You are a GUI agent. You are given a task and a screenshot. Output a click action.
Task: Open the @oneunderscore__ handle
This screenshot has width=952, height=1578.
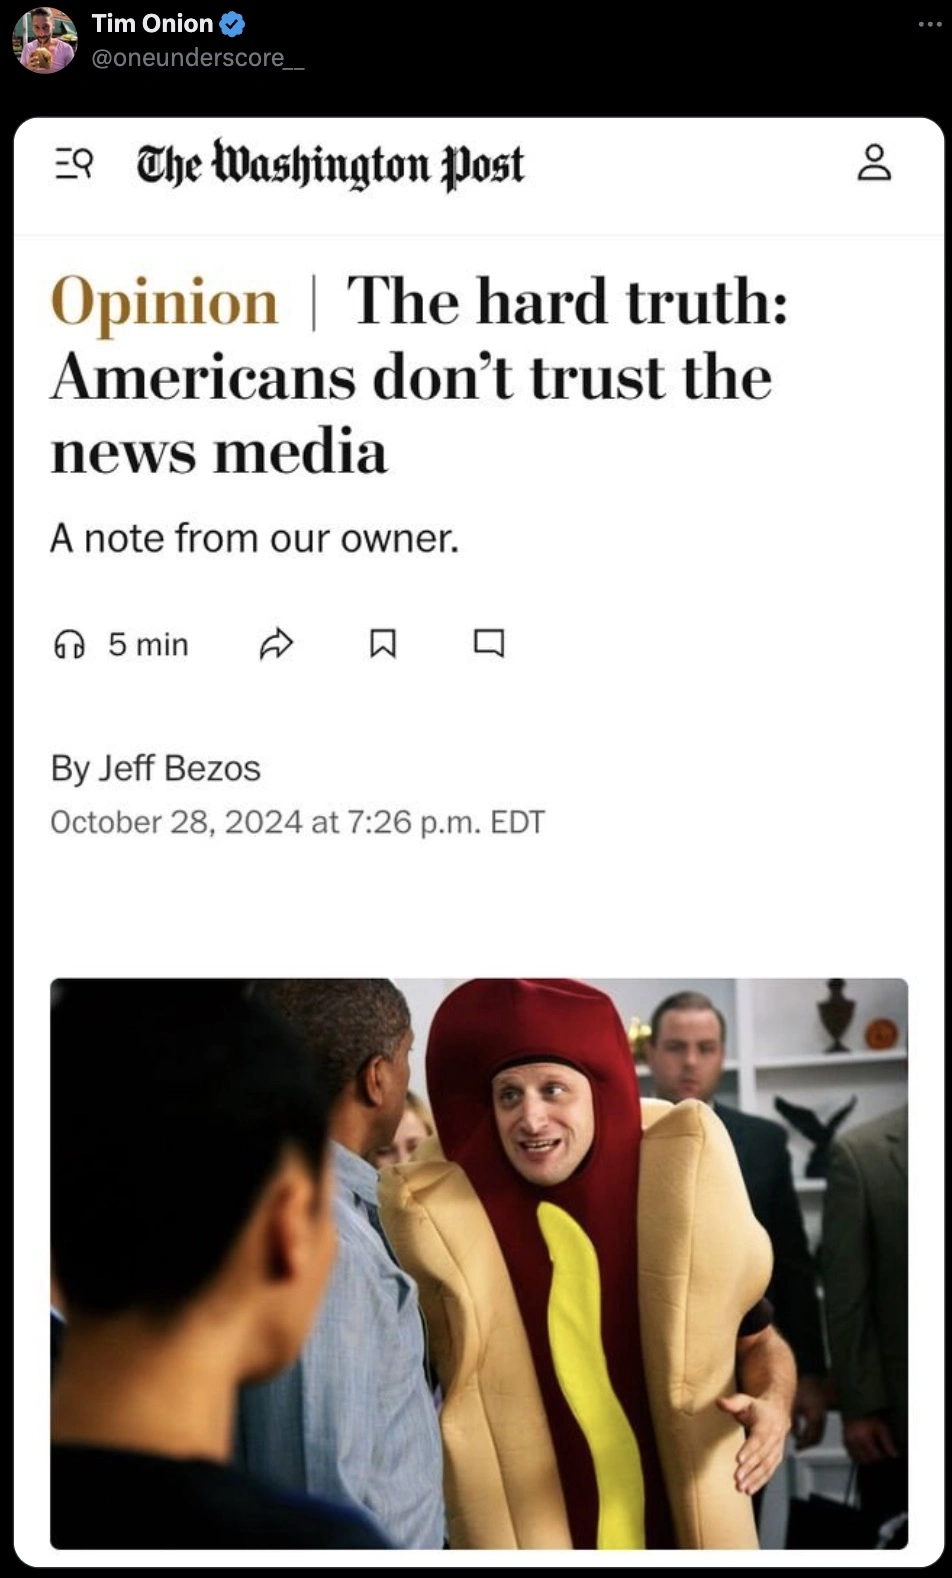(197, 58)
